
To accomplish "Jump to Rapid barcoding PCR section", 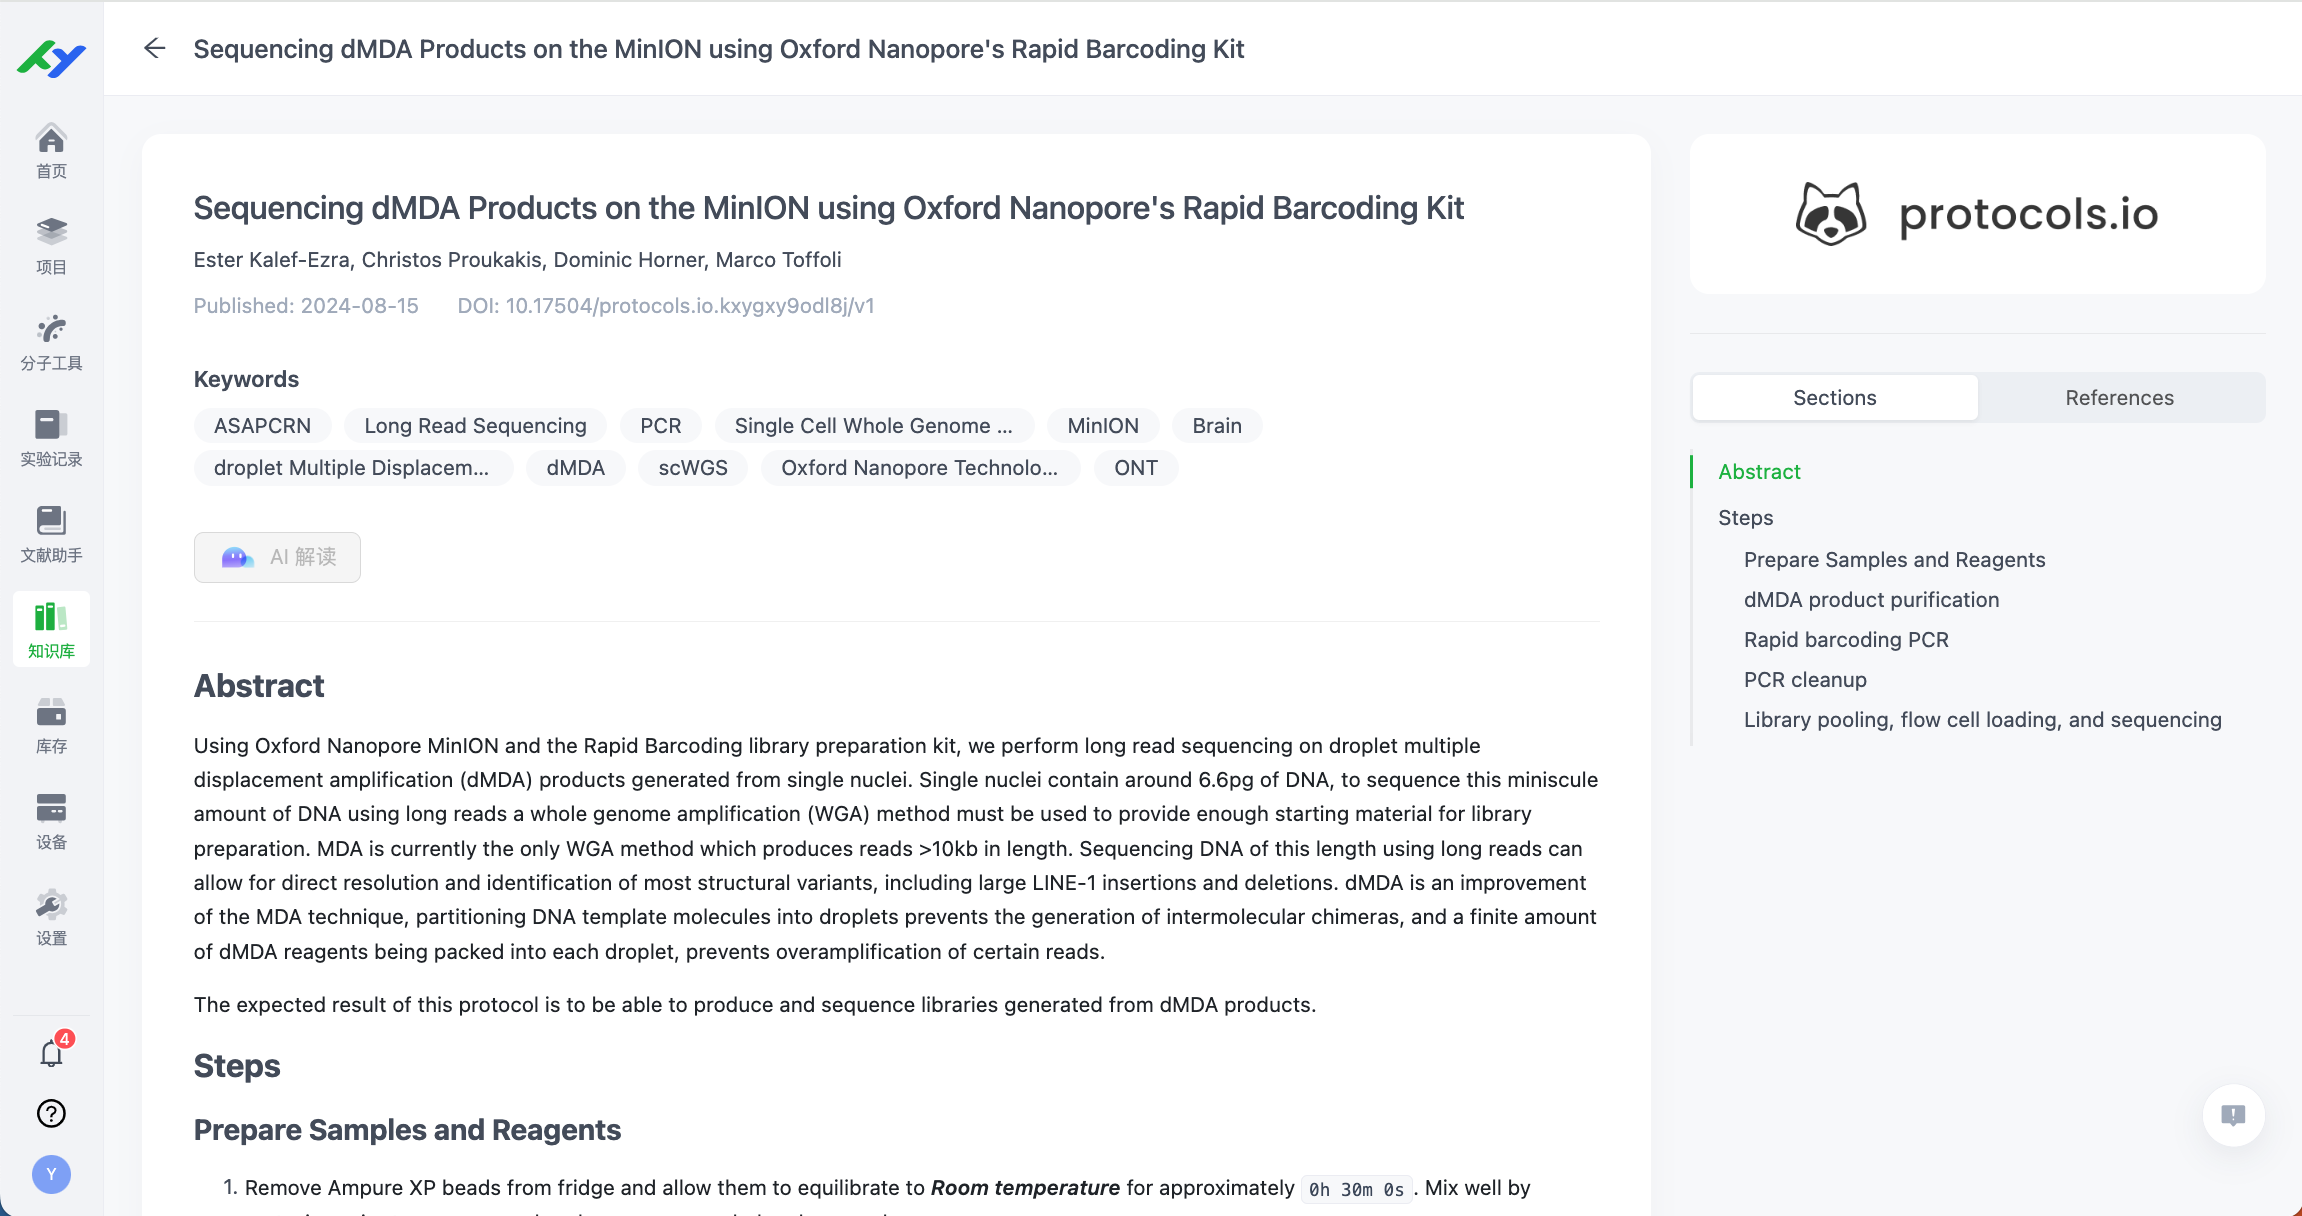I will (1846, 640).
